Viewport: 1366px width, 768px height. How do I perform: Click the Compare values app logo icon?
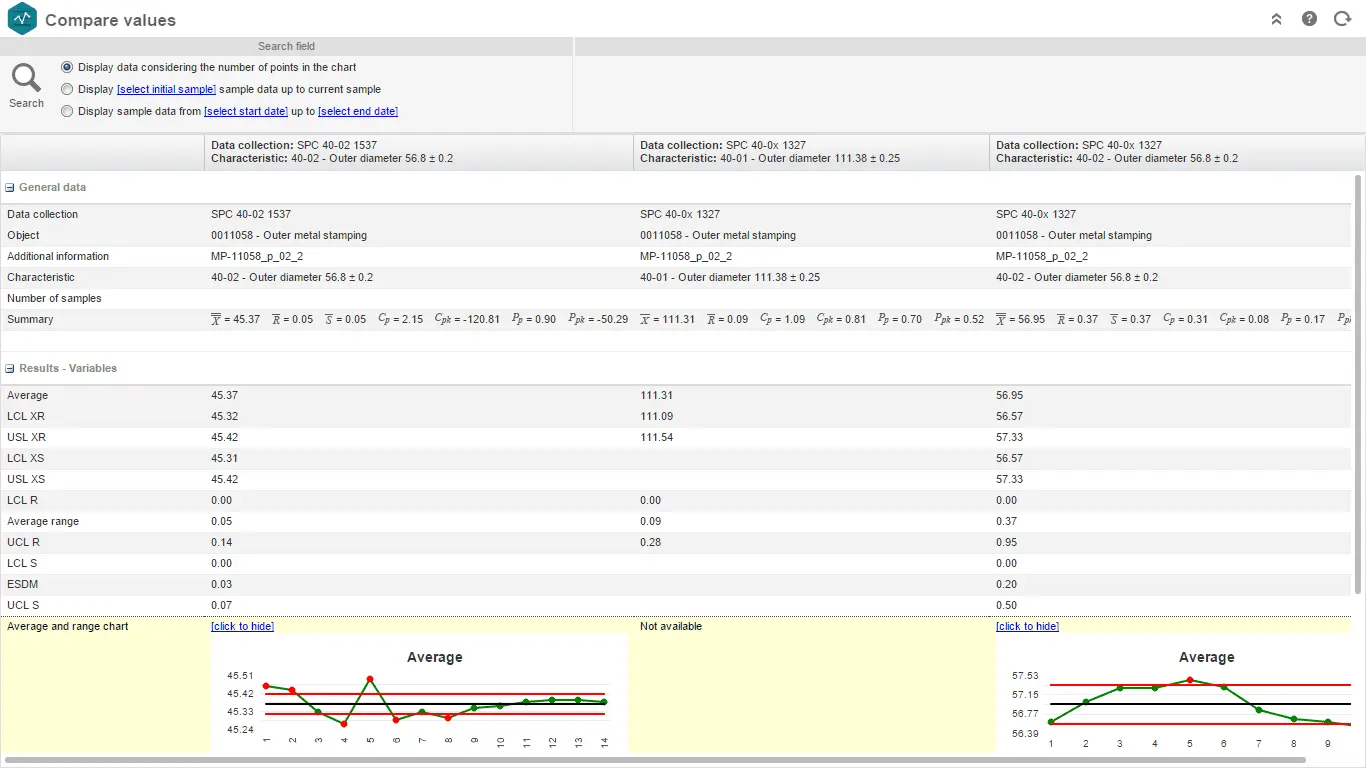point(21,18)
